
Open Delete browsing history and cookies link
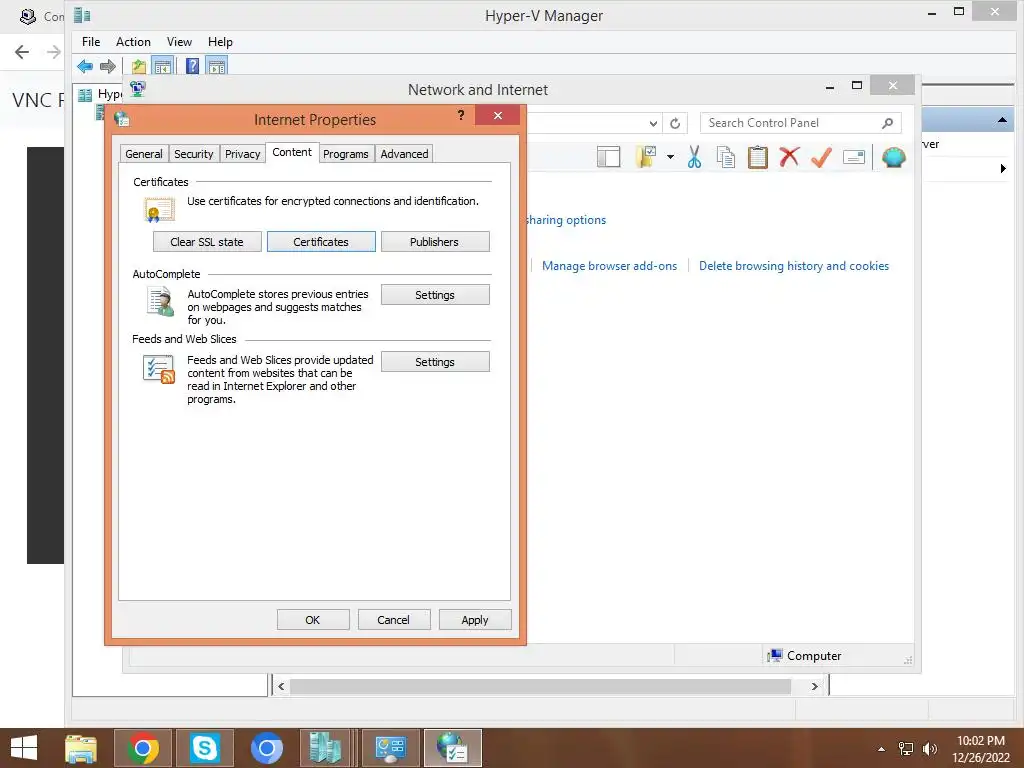tap(793, 266)
